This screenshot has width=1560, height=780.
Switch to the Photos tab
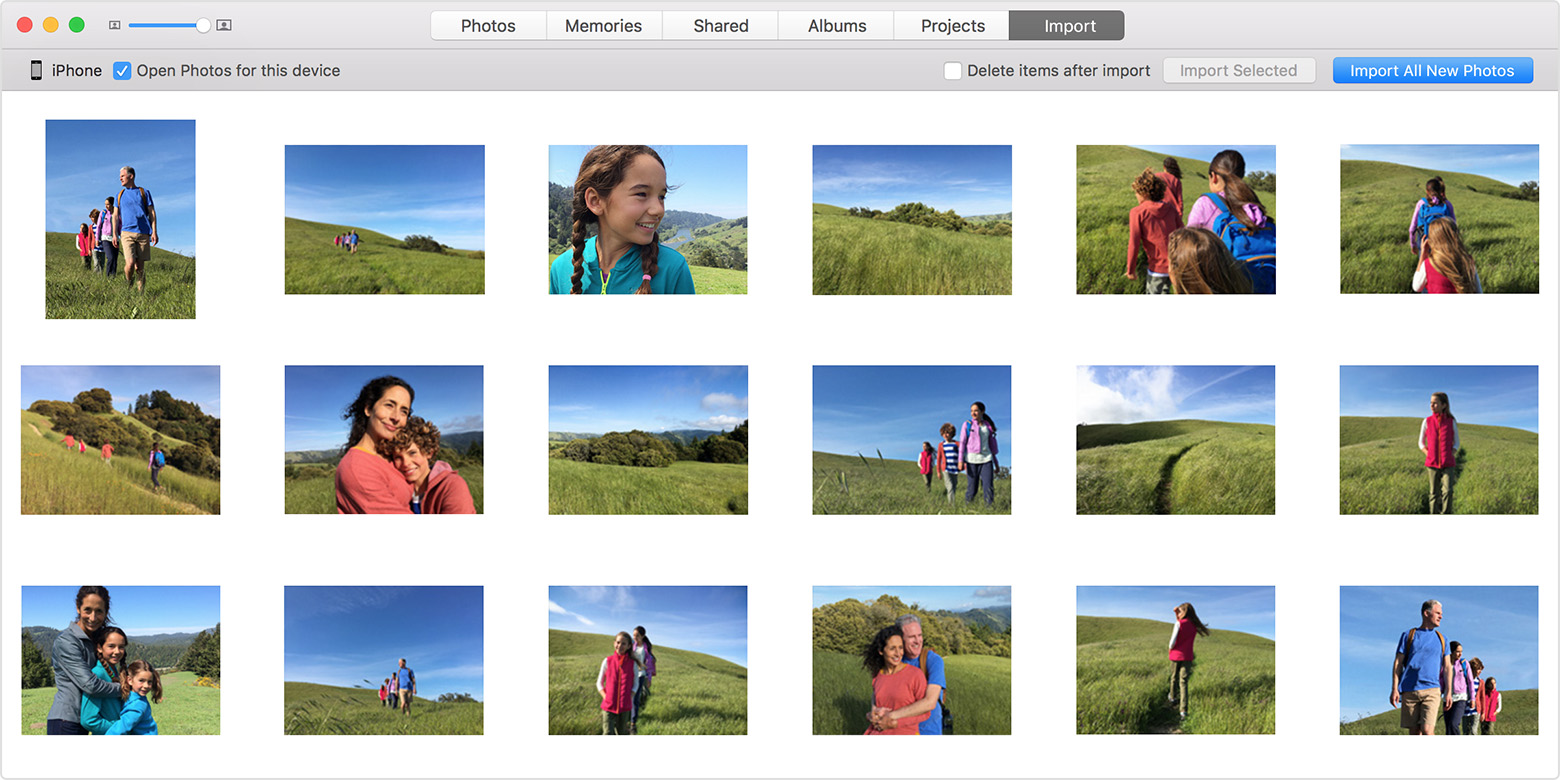488,26
